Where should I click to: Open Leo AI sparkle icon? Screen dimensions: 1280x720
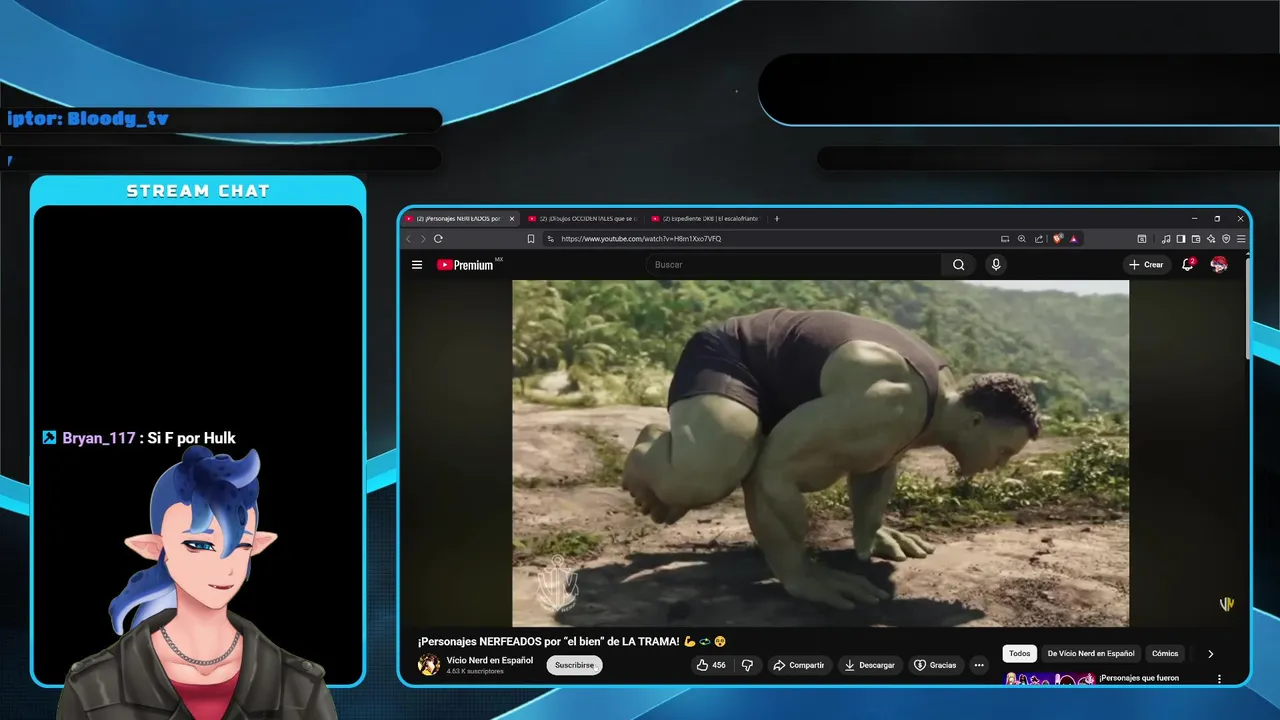1211,239
